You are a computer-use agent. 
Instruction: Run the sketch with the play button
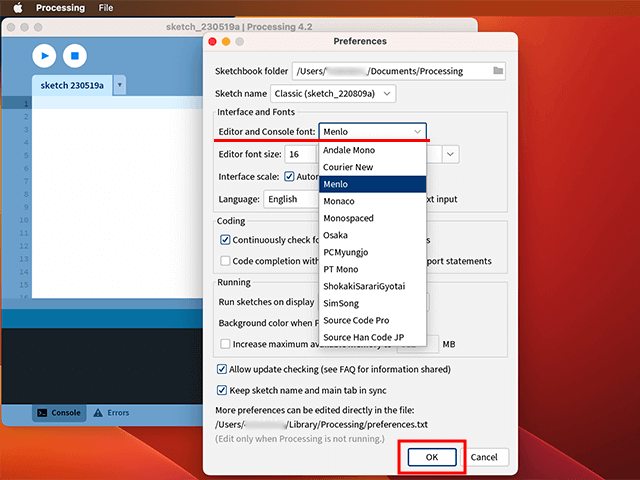point(44,56)
